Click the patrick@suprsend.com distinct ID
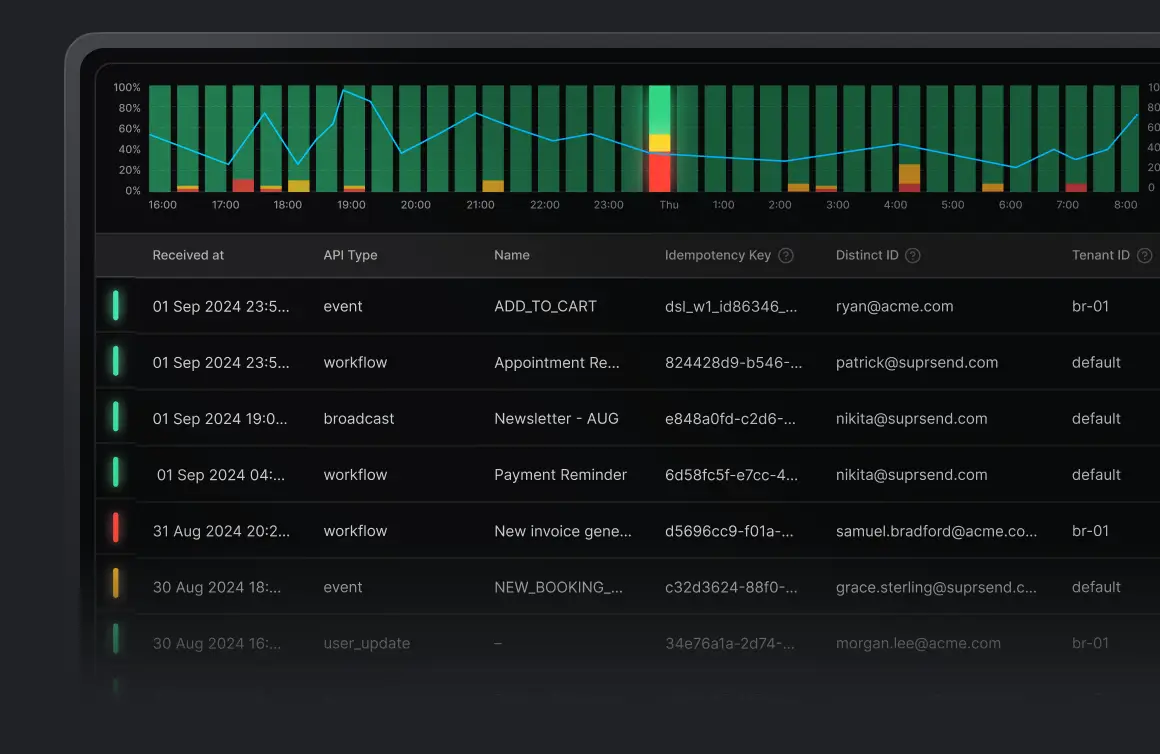The image size is (1160, 754). (917, 363)
